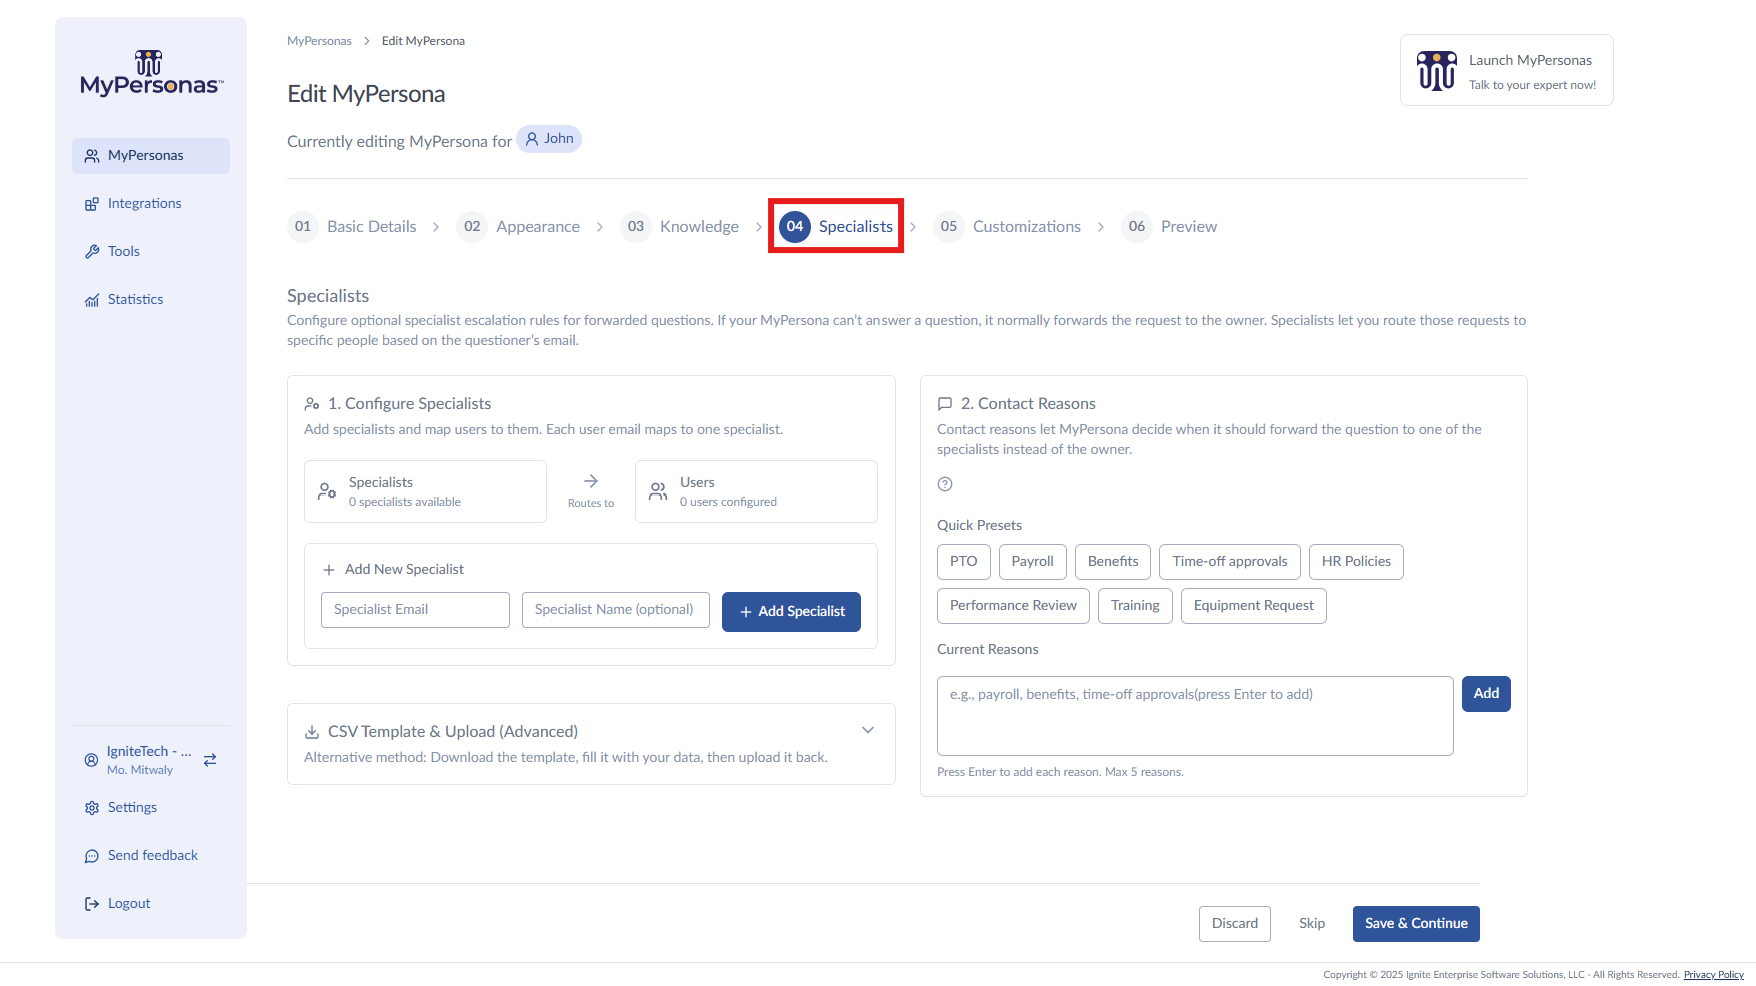Open Integrations in sidebar
Viewport: 1756px width, 986px height.
[x=151, y=204]
